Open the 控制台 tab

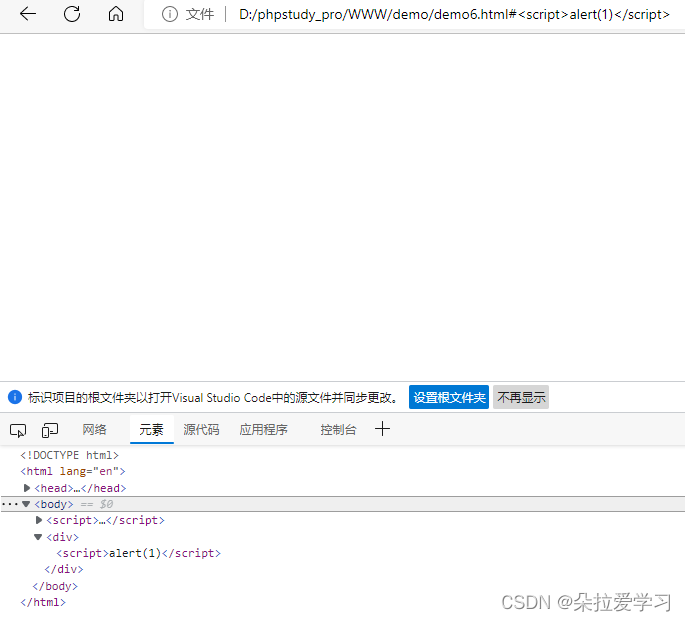(x=338, y=430)
